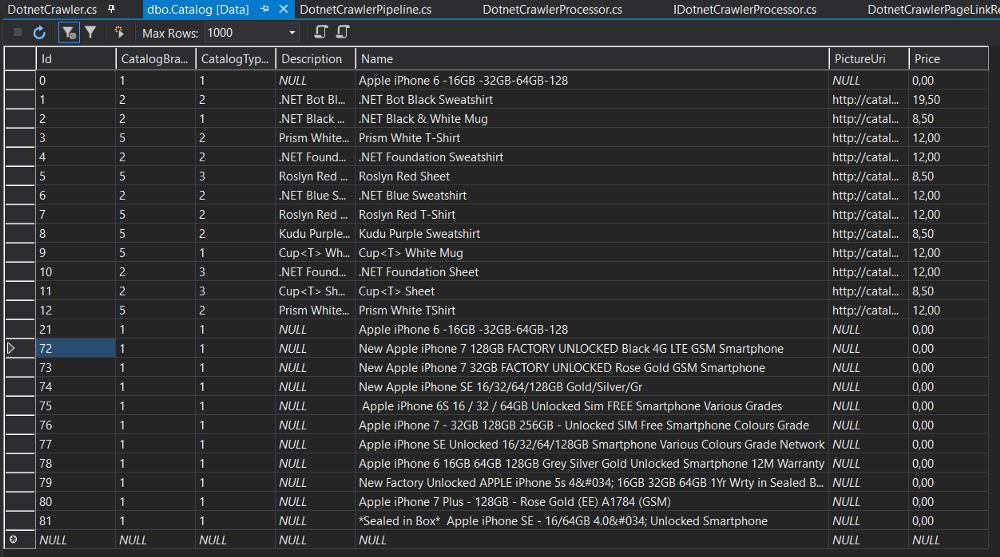
Task: Click the name '.NET Black & White Mug'
Action: pos(423,119)
